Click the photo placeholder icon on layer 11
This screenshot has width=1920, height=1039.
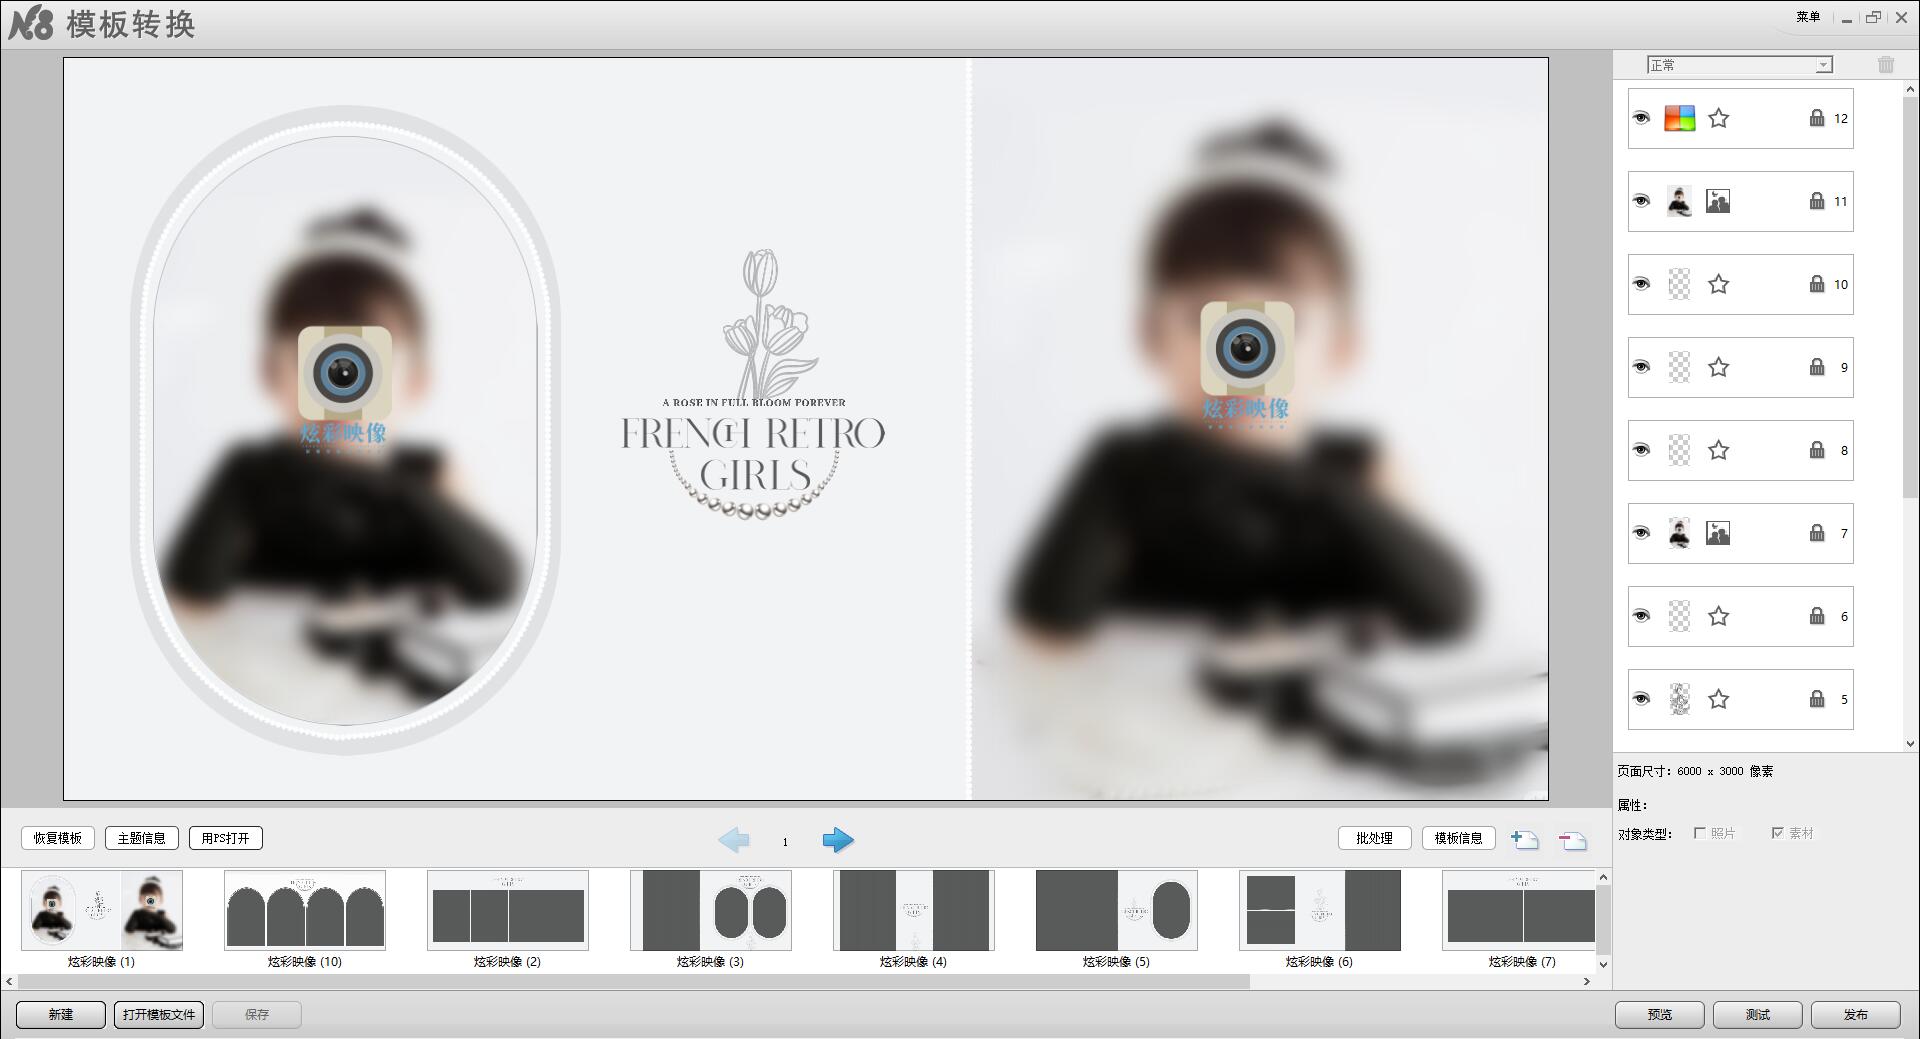1718,202
